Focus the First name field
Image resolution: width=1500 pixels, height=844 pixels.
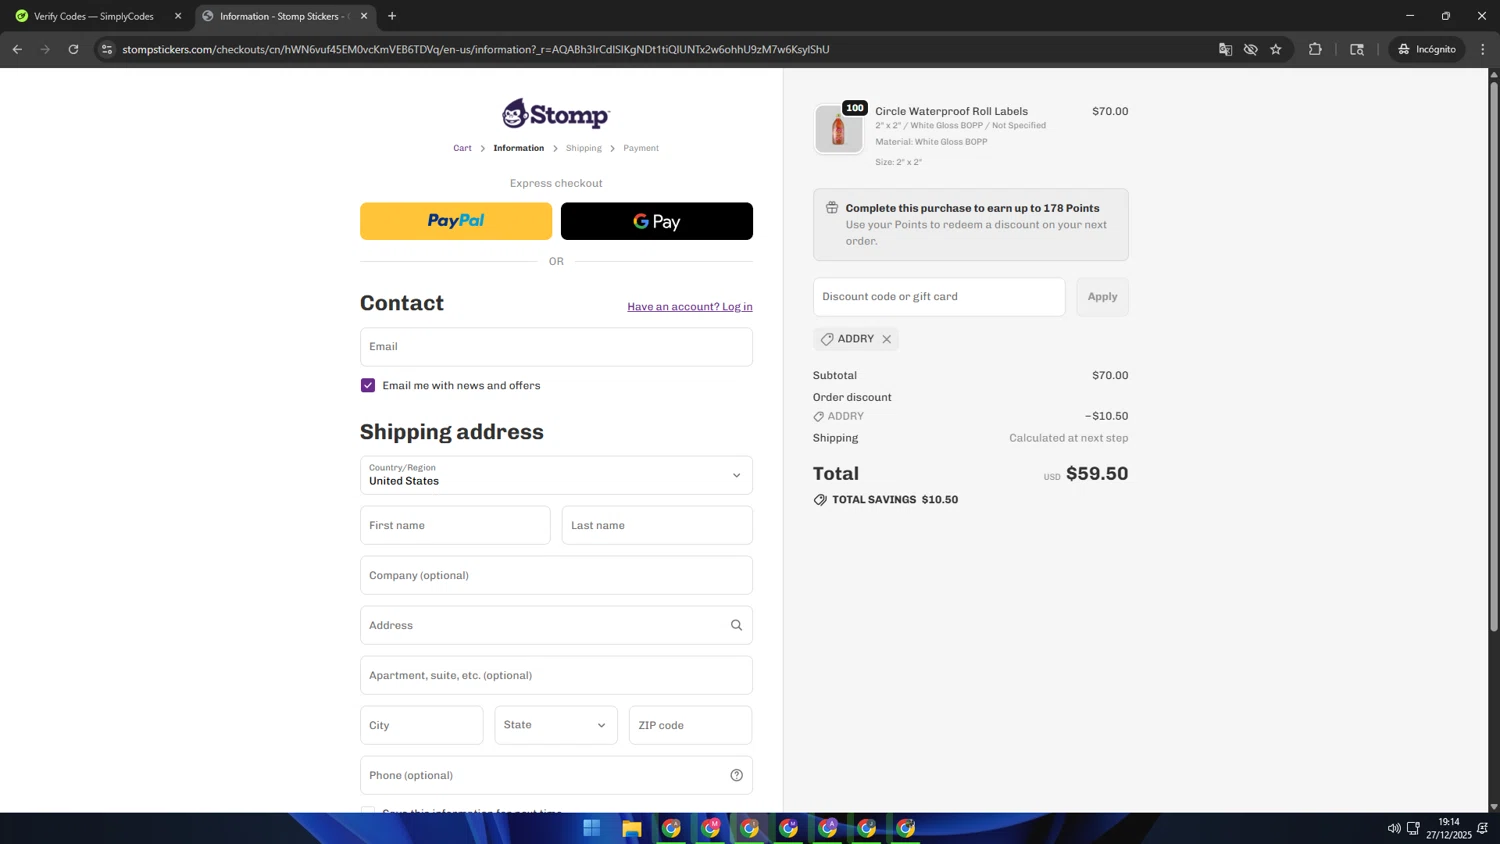point(455,525)
